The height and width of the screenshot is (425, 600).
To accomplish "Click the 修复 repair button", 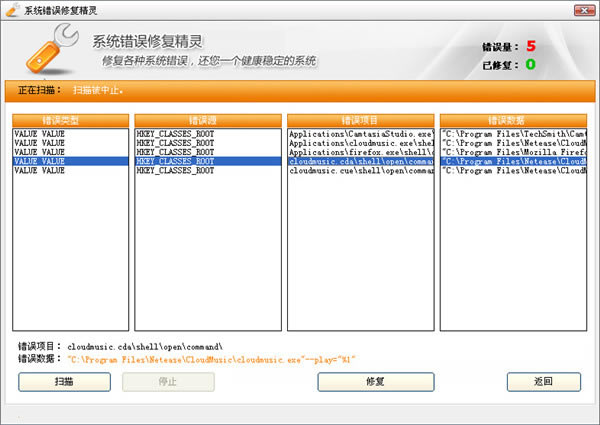I will [376, 382].
